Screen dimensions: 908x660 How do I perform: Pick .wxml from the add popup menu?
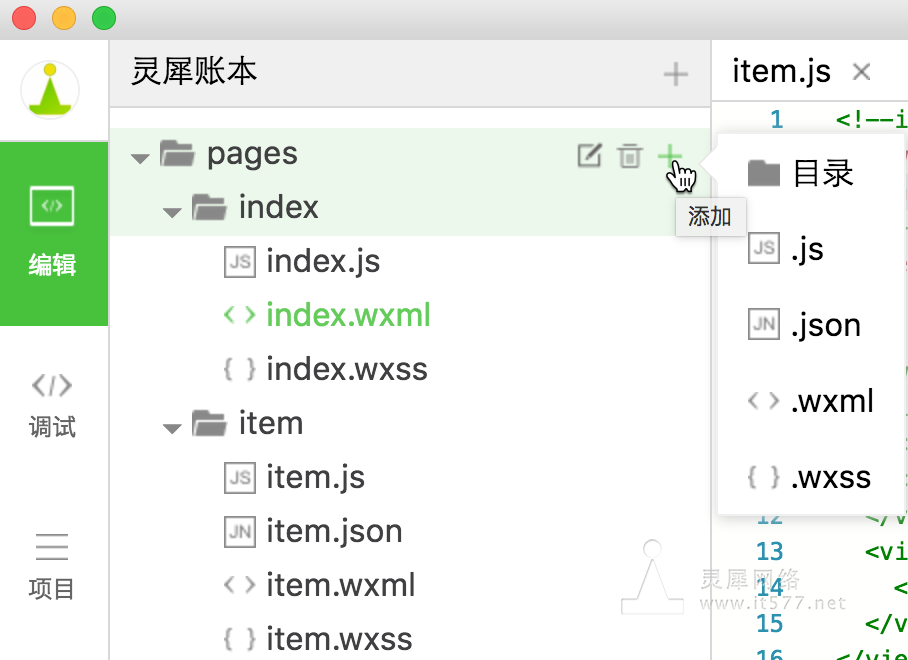811,401
